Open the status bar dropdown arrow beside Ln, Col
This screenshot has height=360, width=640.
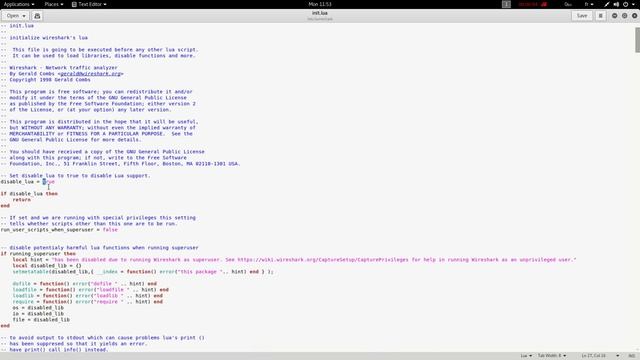click(x=618, y=356)
